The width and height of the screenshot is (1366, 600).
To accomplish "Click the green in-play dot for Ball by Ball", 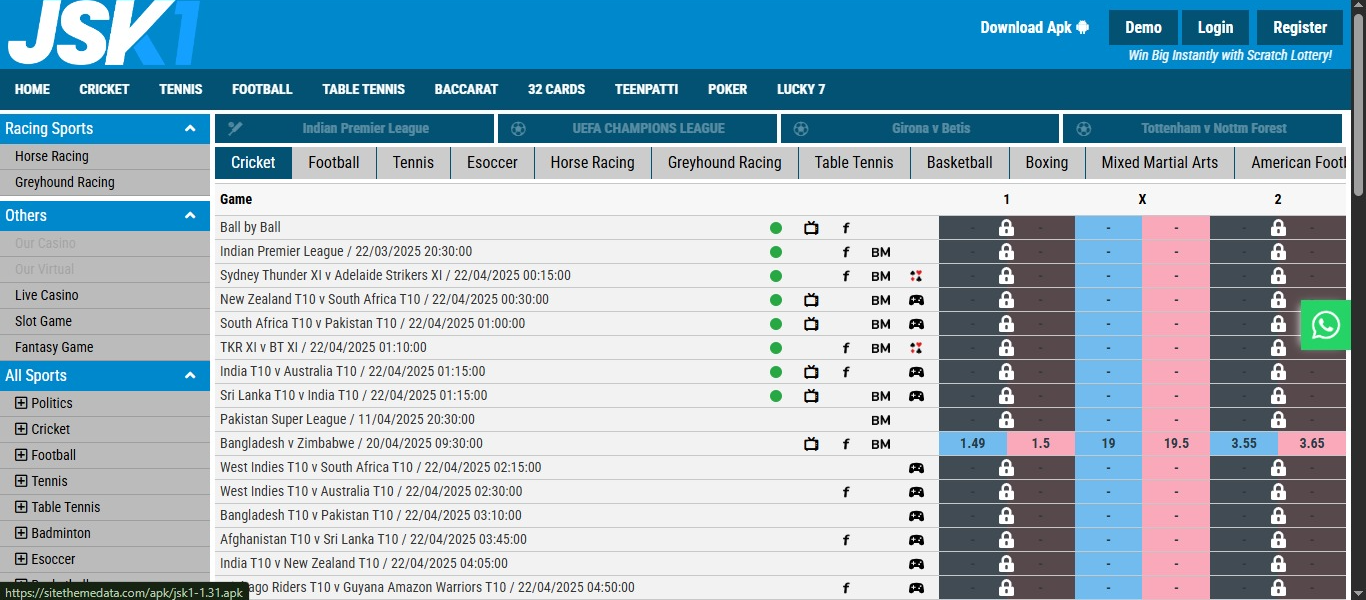I will click(x=776, y=228).
